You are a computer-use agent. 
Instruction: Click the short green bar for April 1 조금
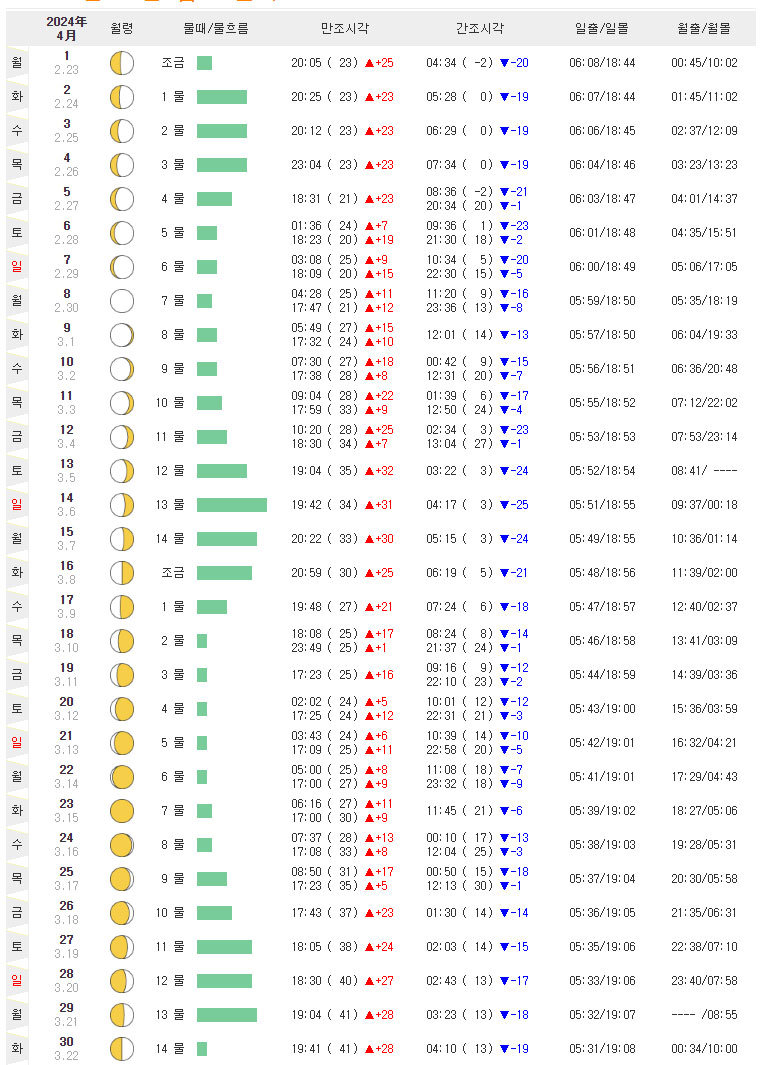point(204,63)
